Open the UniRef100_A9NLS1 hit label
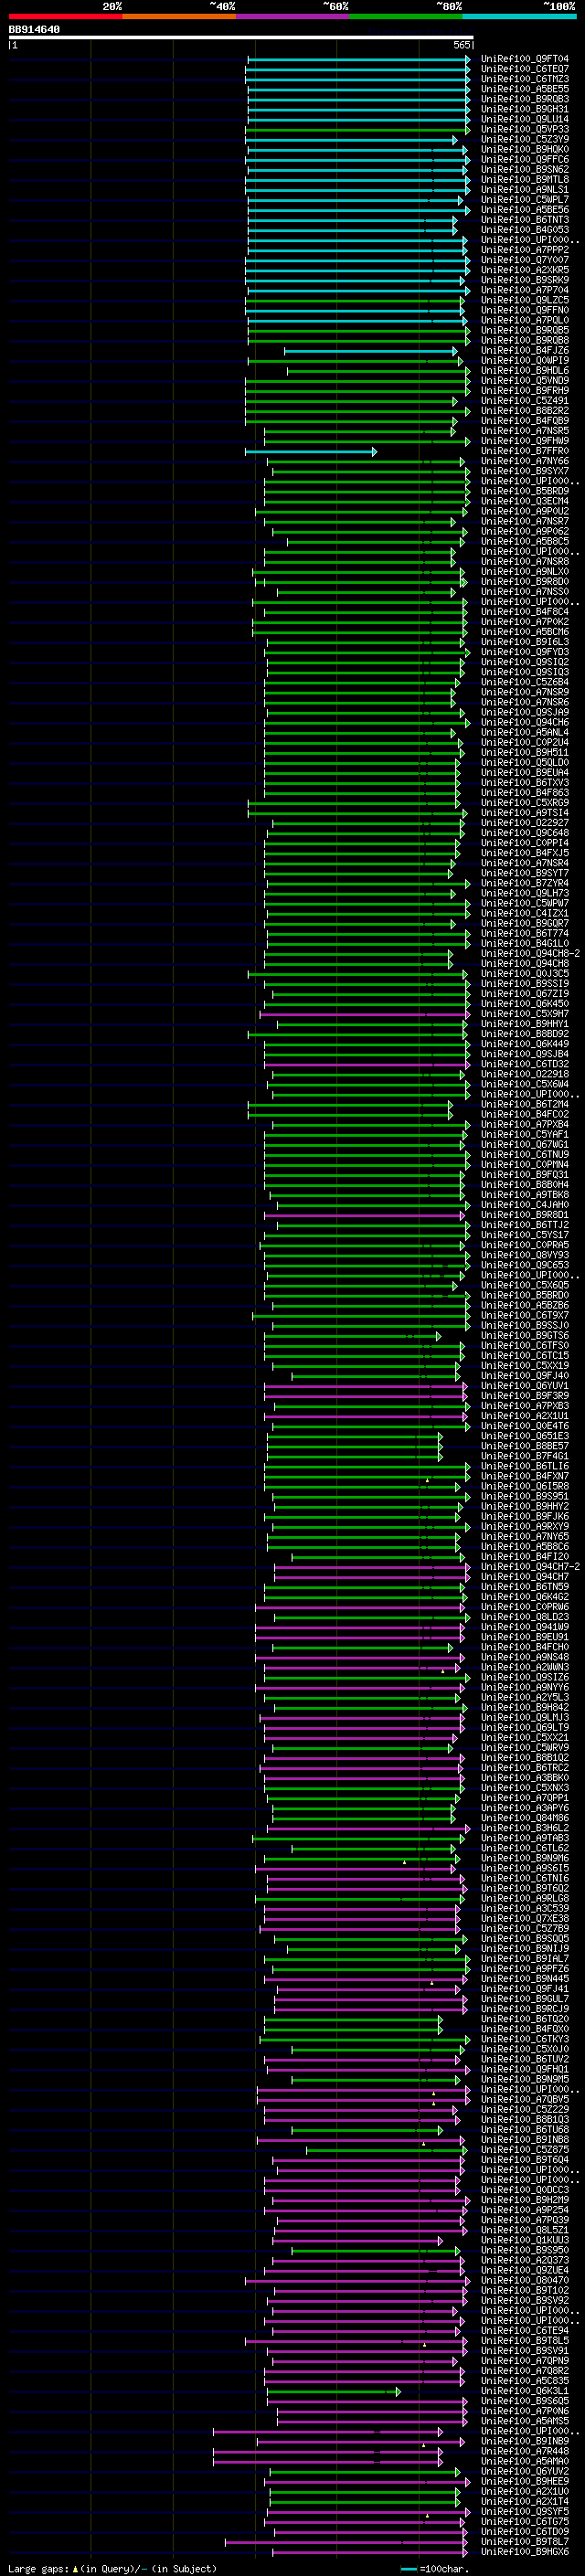Image resolution: width=585 pixels, height=2576 pixels. 525,189
